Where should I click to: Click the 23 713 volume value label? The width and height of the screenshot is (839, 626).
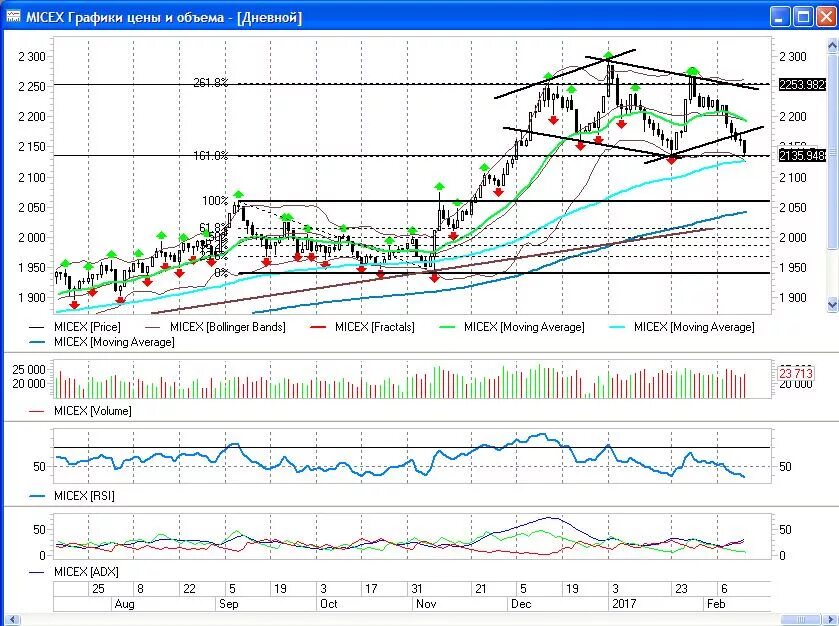point(796,373)
